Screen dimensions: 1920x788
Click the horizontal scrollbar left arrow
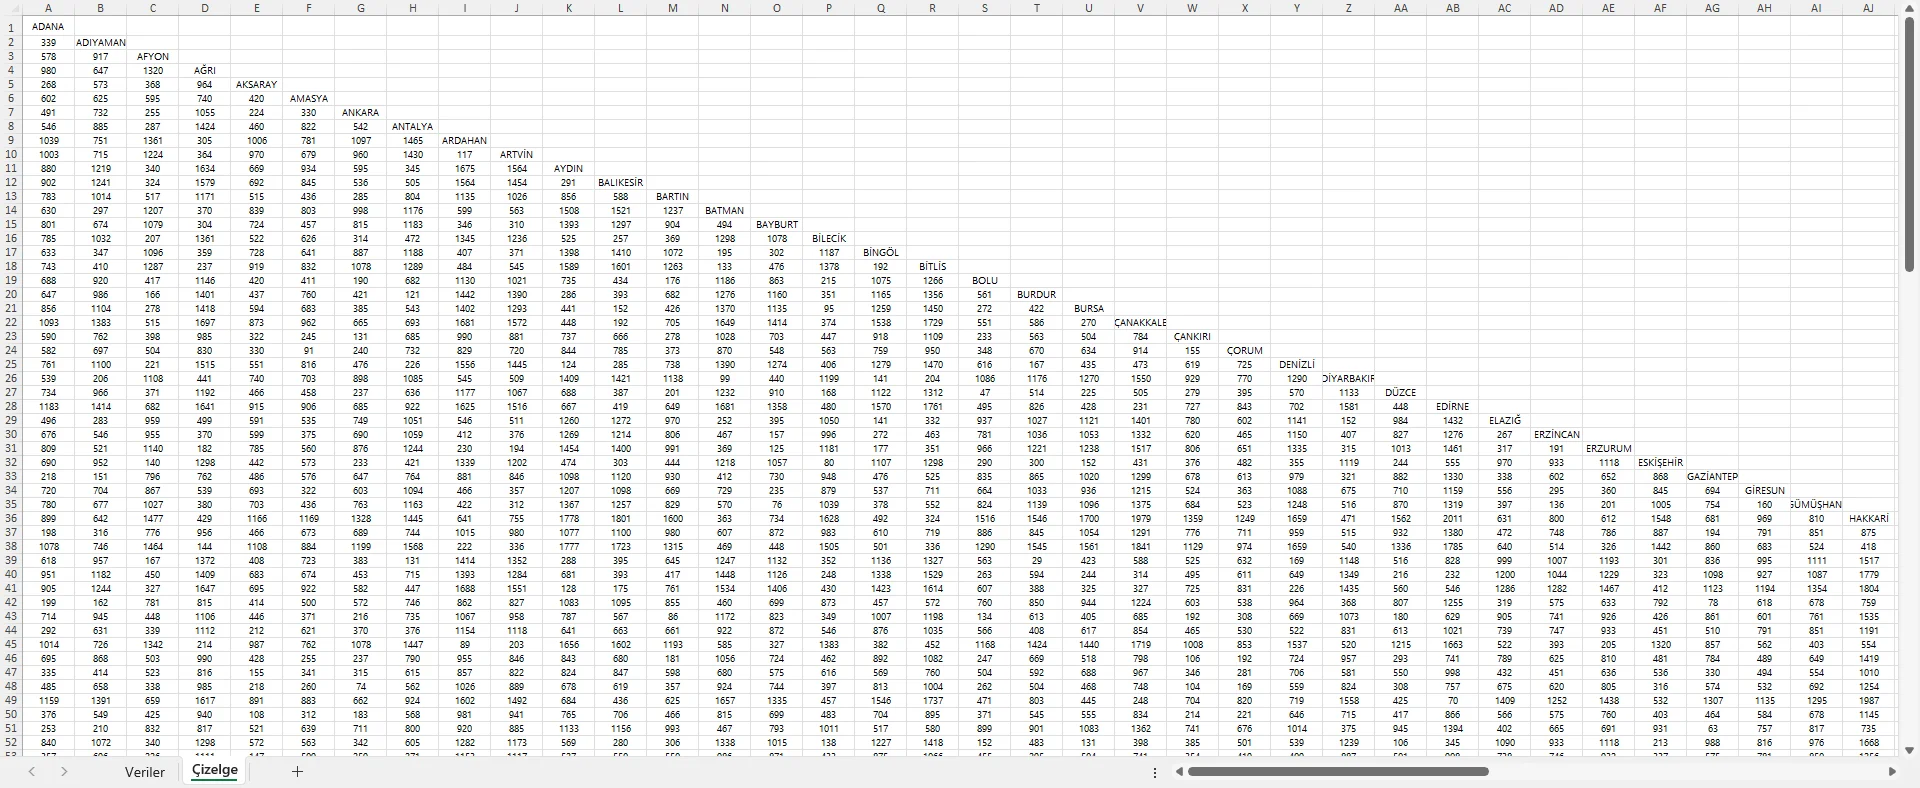pyautogui.click(x=1179, y=772)
